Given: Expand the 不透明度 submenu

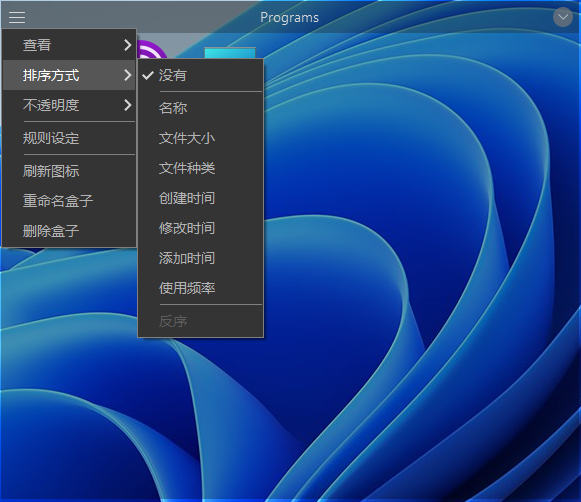Looking at the screenshot, I should 69,105.
